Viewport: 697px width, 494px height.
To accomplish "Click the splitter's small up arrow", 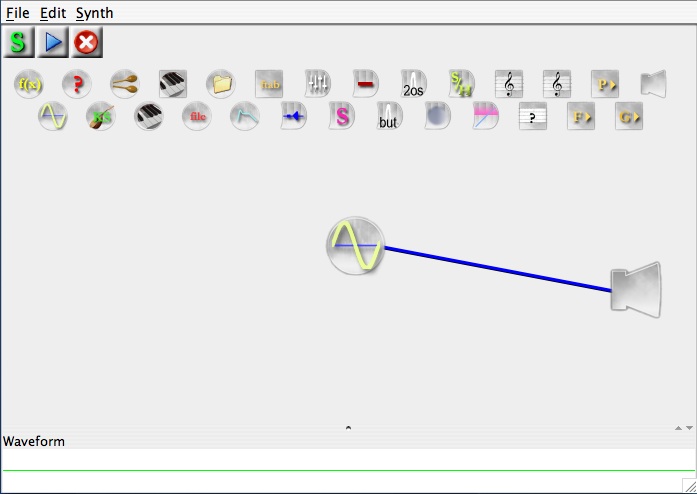I will pyautogui.click(x=677, y=428).
